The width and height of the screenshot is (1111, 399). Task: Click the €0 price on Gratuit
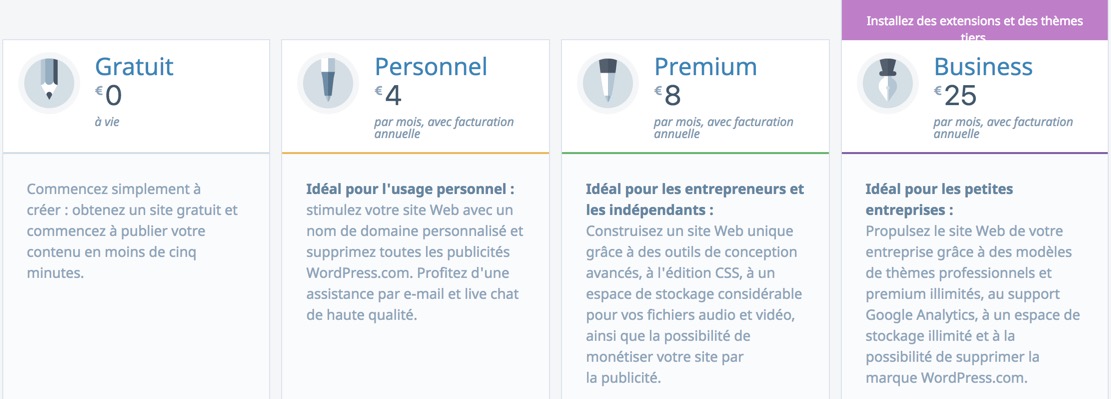109,96
